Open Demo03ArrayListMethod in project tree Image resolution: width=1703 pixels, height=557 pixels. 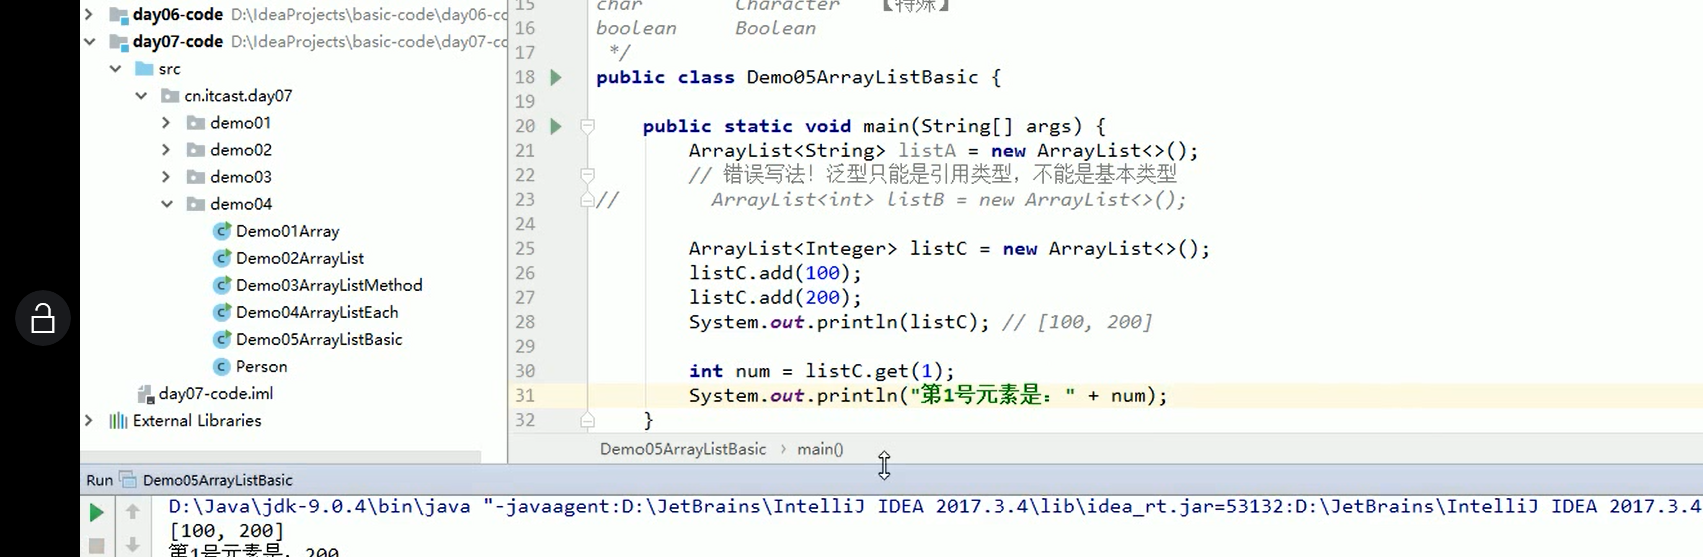[x=329, y=285]
